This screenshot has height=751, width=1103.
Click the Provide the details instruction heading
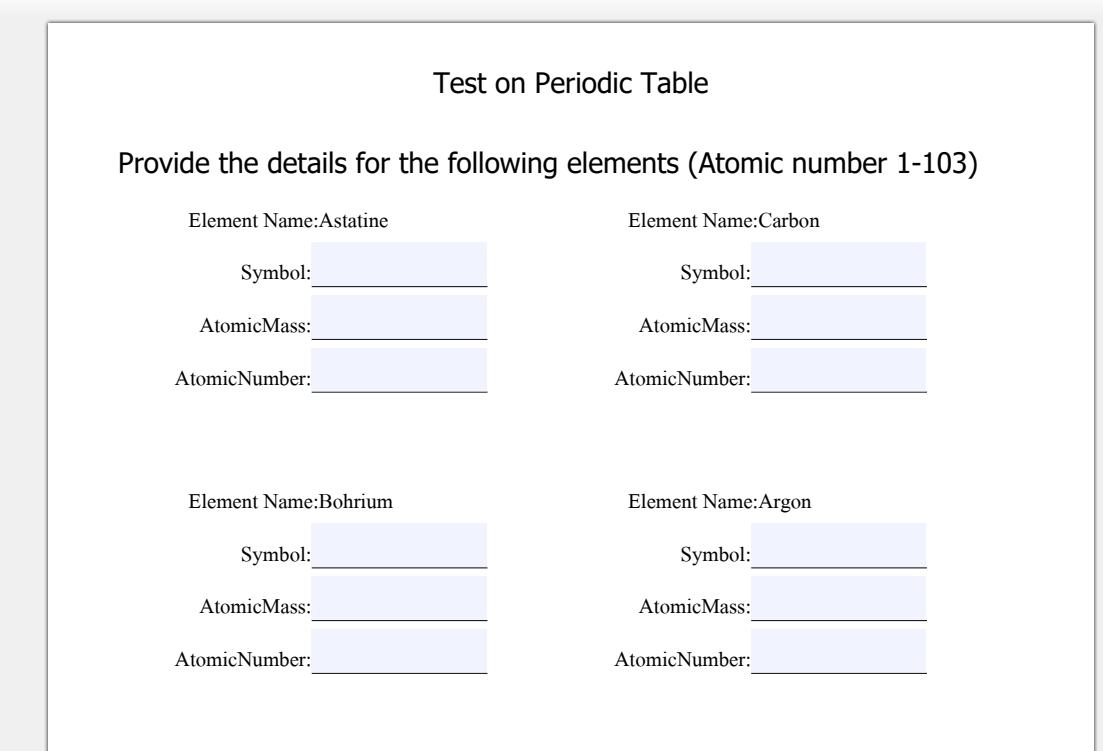coord(547,163)
